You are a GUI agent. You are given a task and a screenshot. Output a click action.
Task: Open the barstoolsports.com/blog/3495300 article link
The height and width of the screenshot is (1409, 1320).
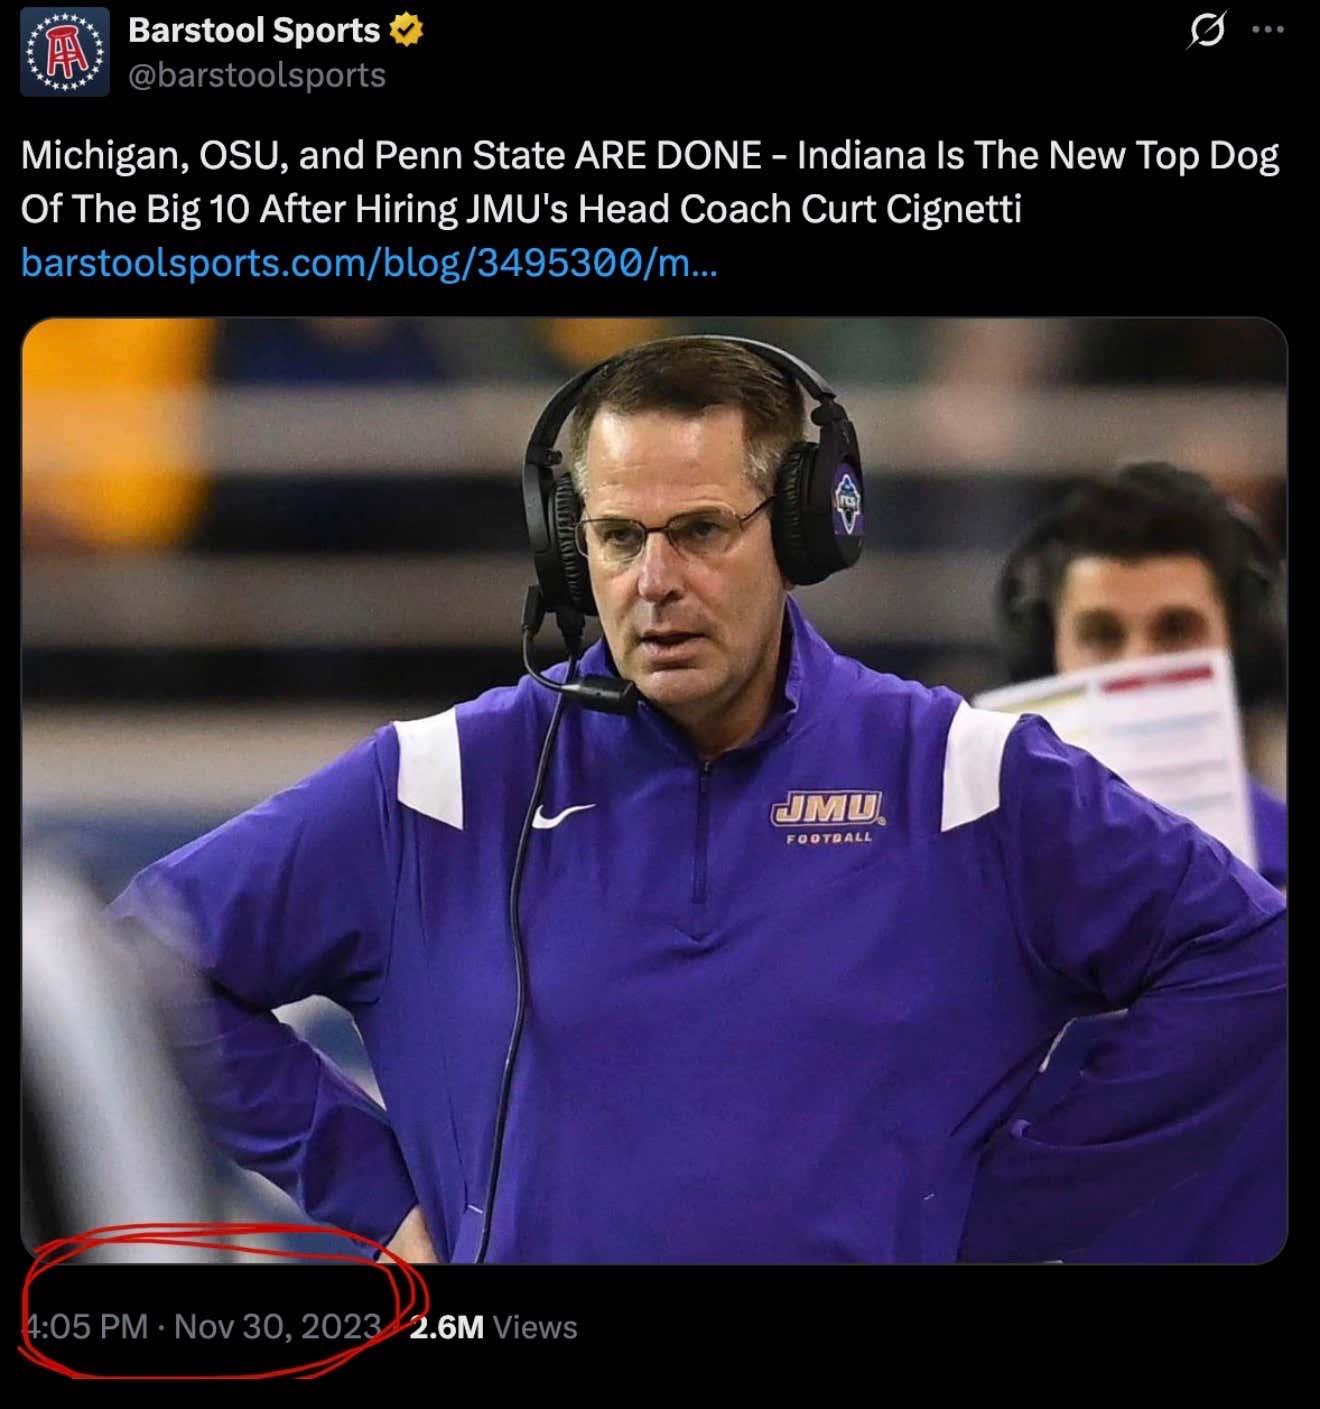click(370, 263)
